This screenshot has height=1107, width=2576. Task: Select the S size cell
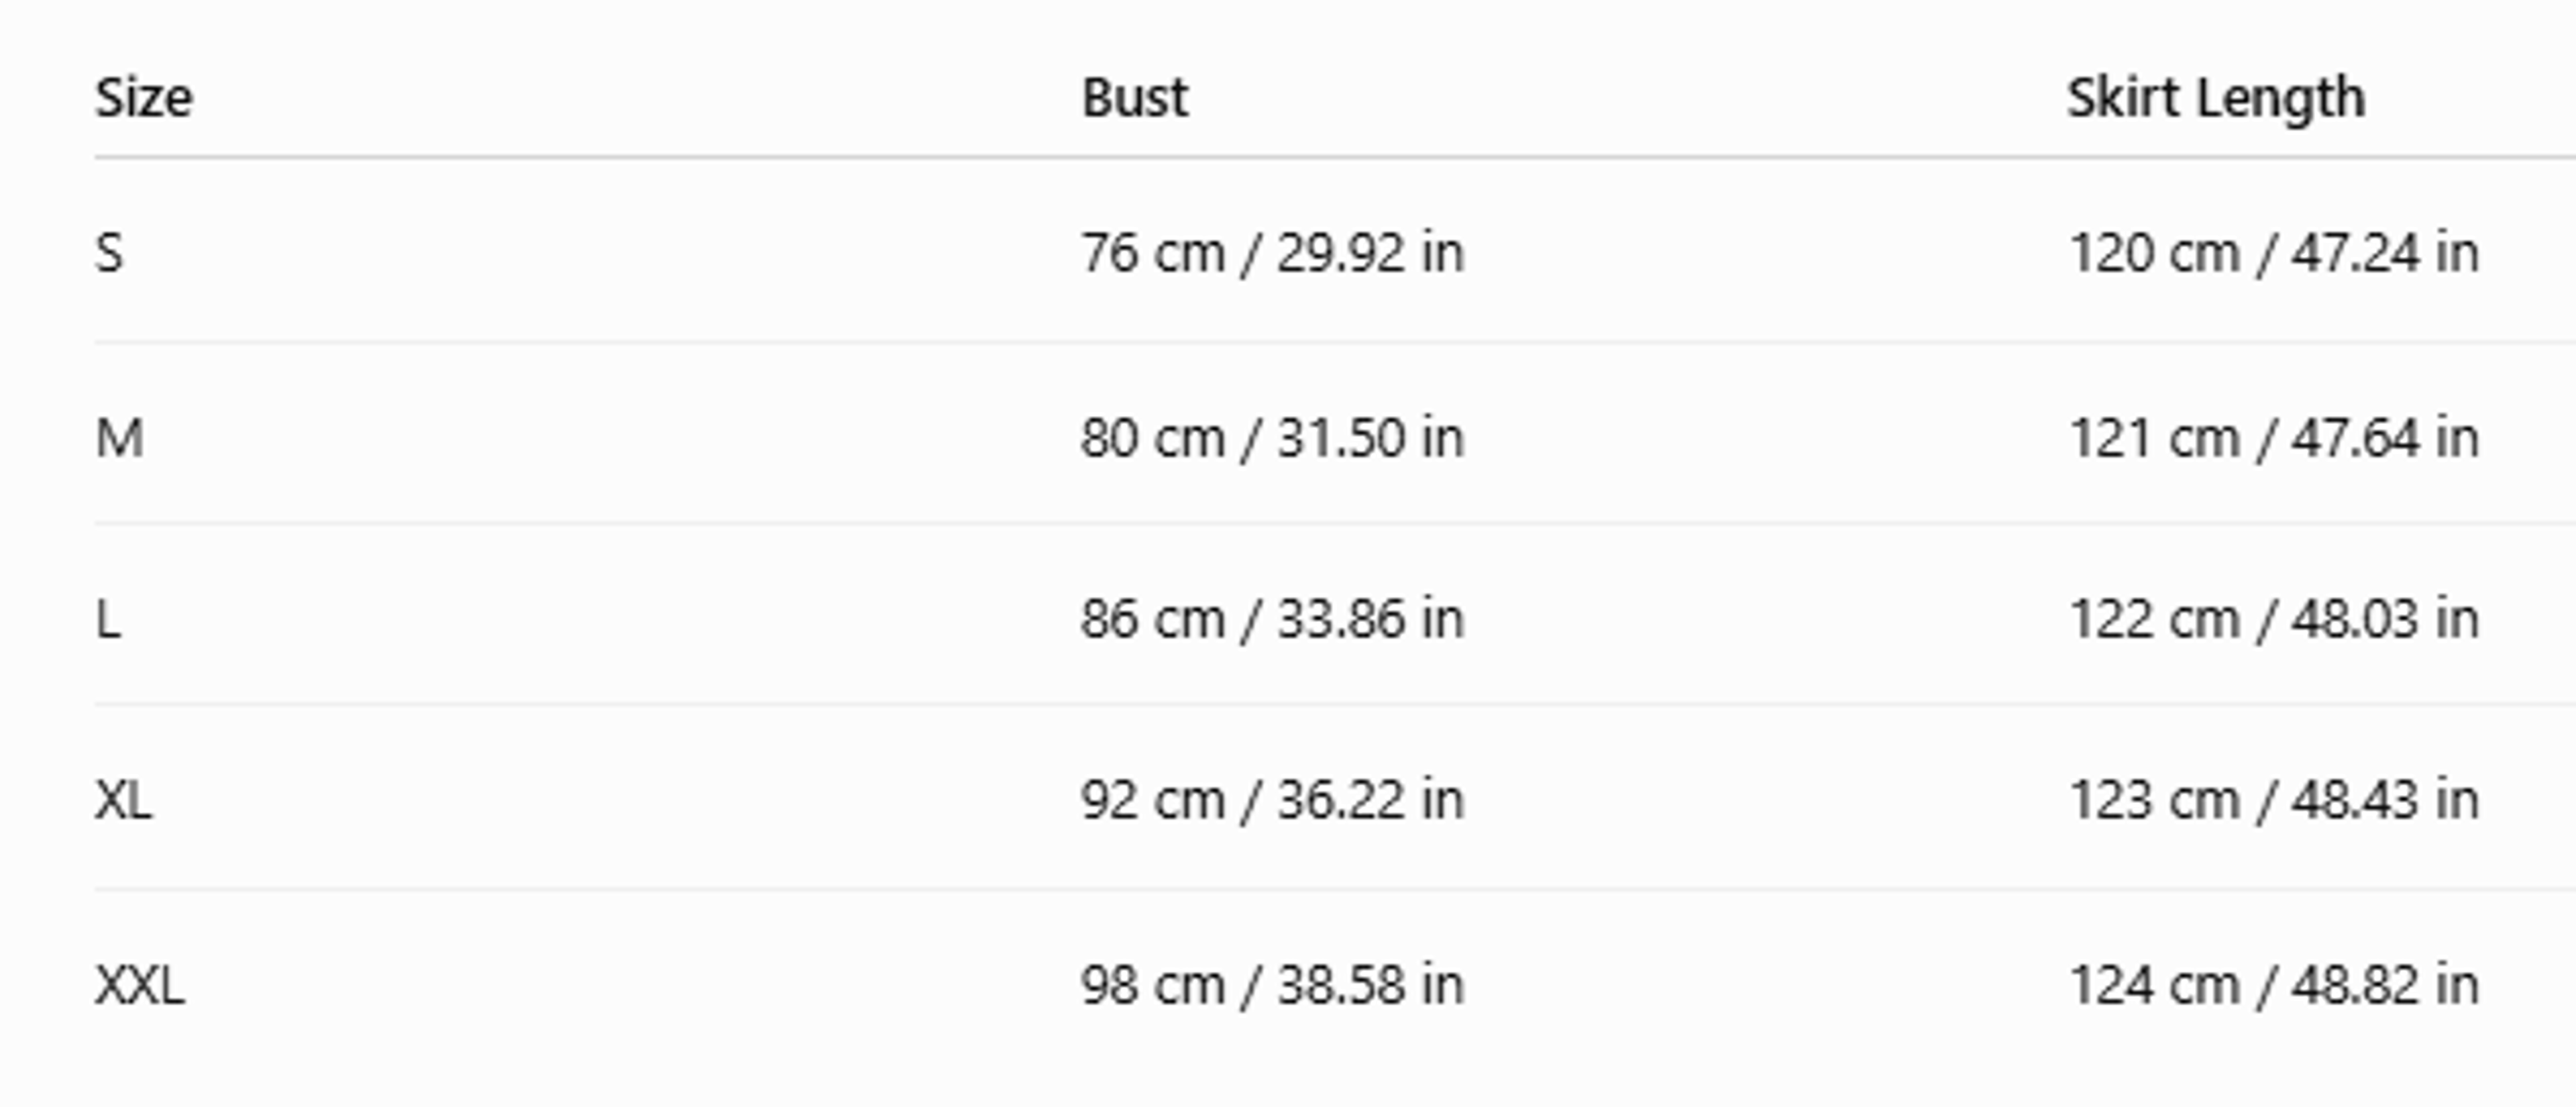click(x=109, y=253)
